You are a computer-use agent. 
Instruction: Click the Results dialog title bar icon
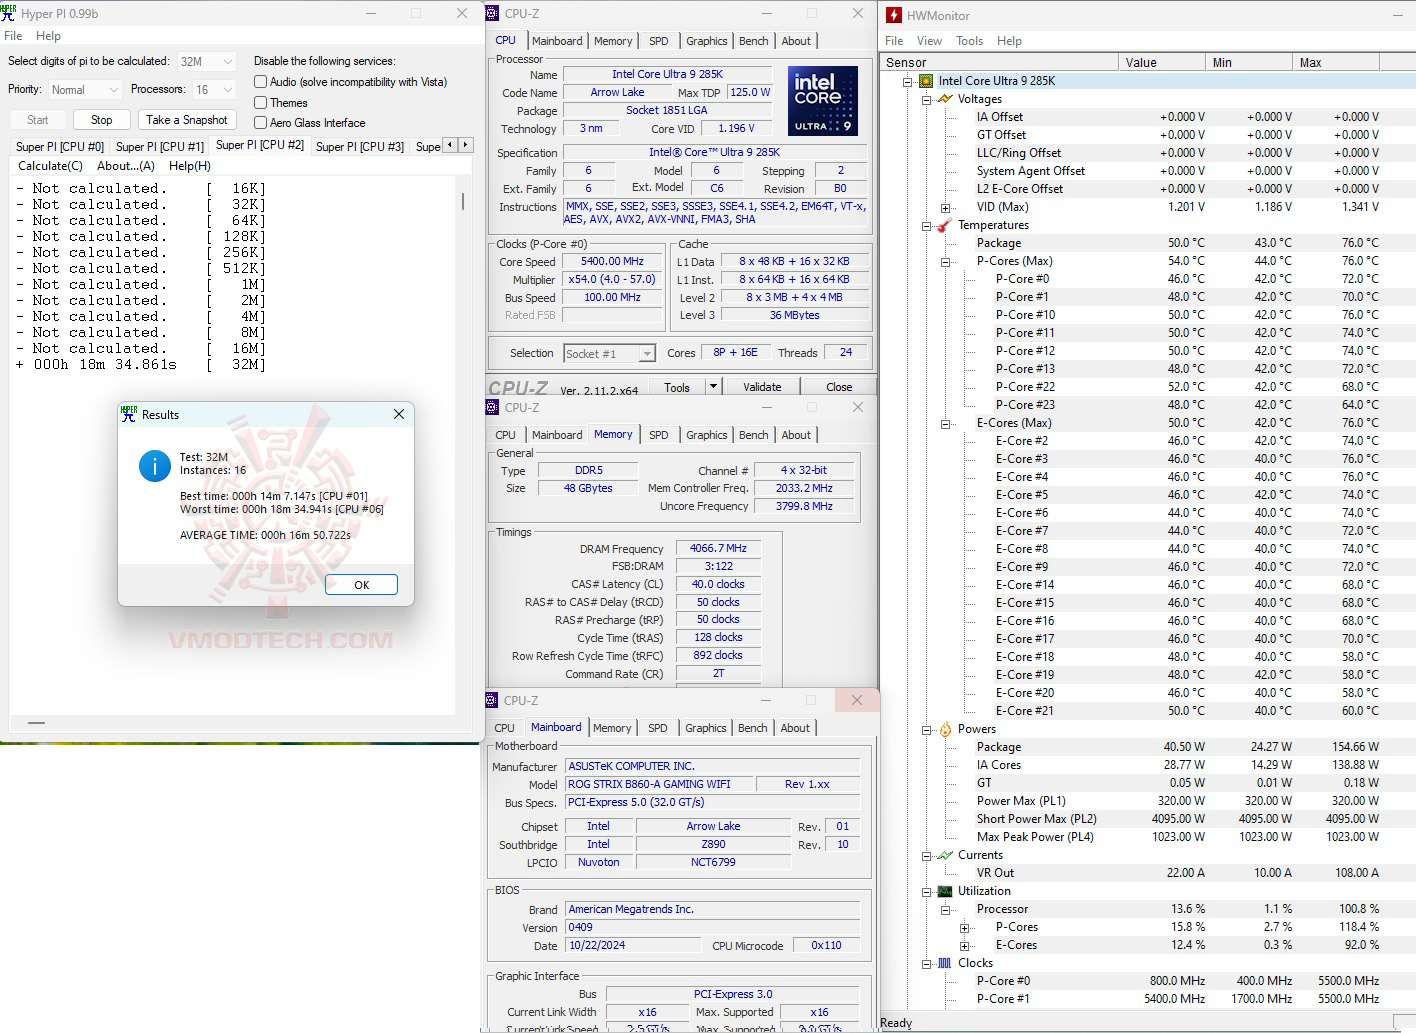click(x=129, y=414)
